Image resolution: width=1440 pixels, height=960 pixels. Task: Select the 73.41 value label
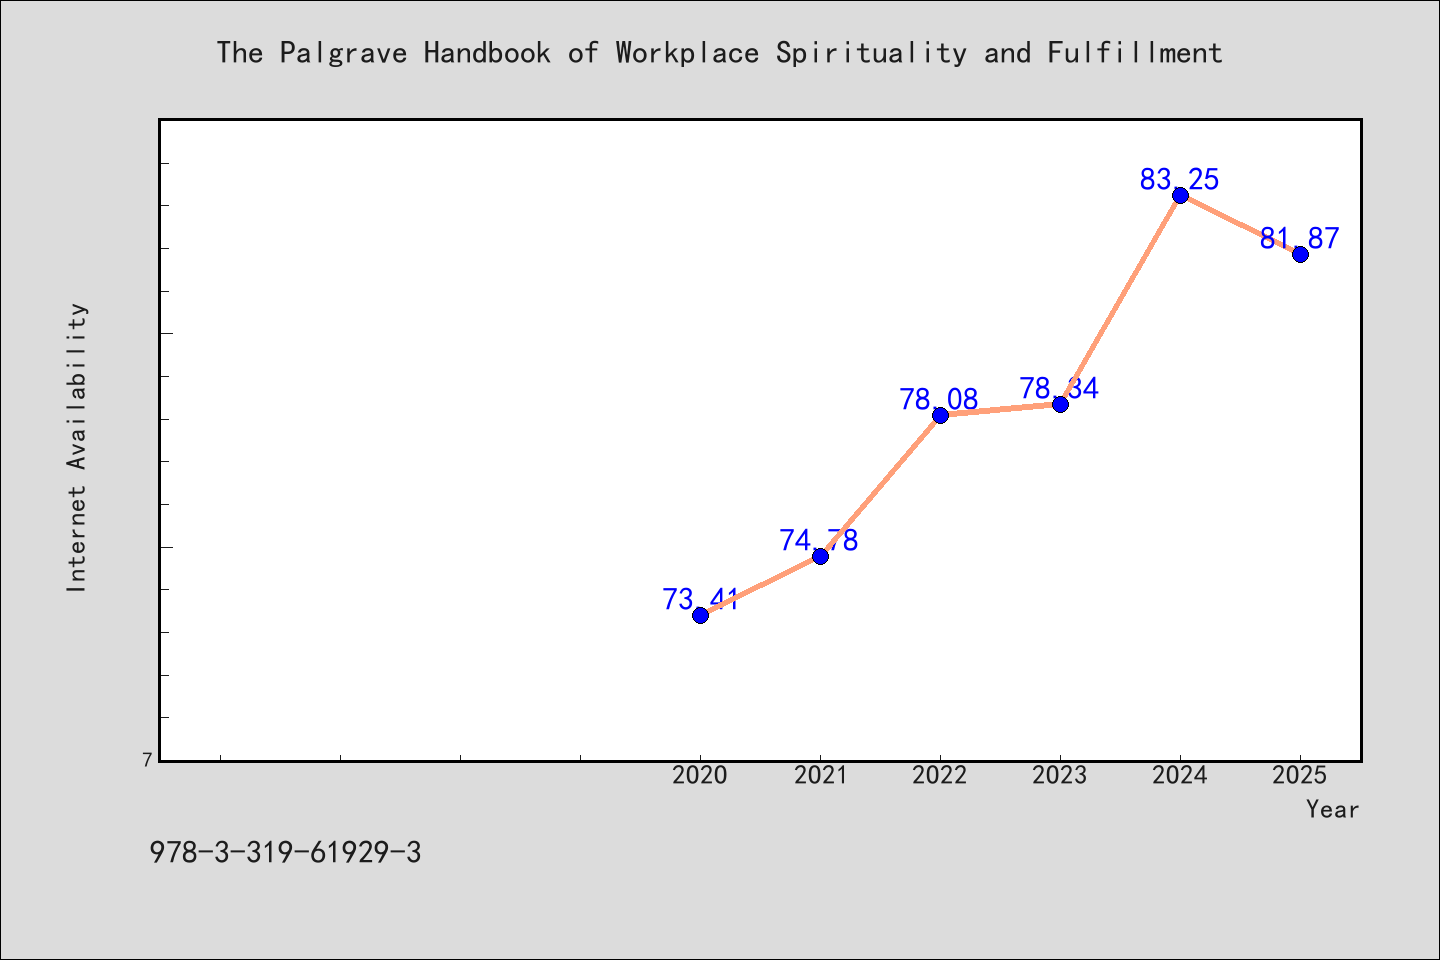pyautogui.click(x=700, y=600)
